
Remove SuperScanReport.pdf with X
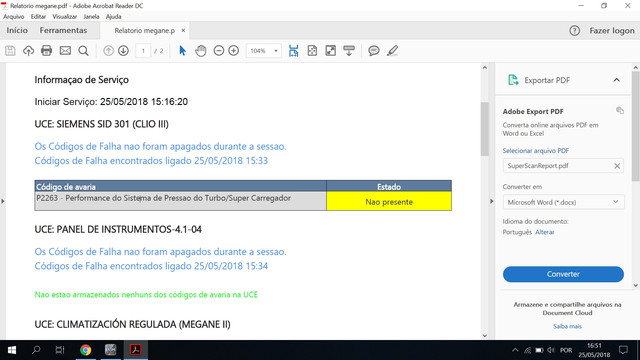(x=617, y=166)
